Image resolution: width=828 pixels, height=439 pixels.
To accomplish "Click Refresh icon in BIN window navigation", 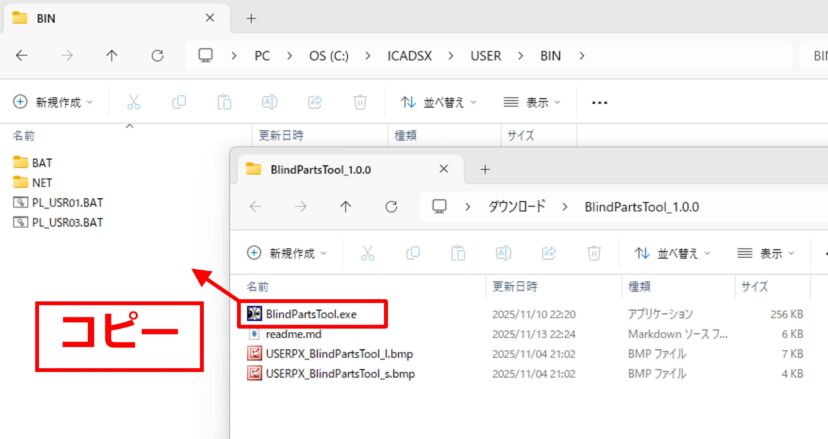I will [x=157, y=55].
